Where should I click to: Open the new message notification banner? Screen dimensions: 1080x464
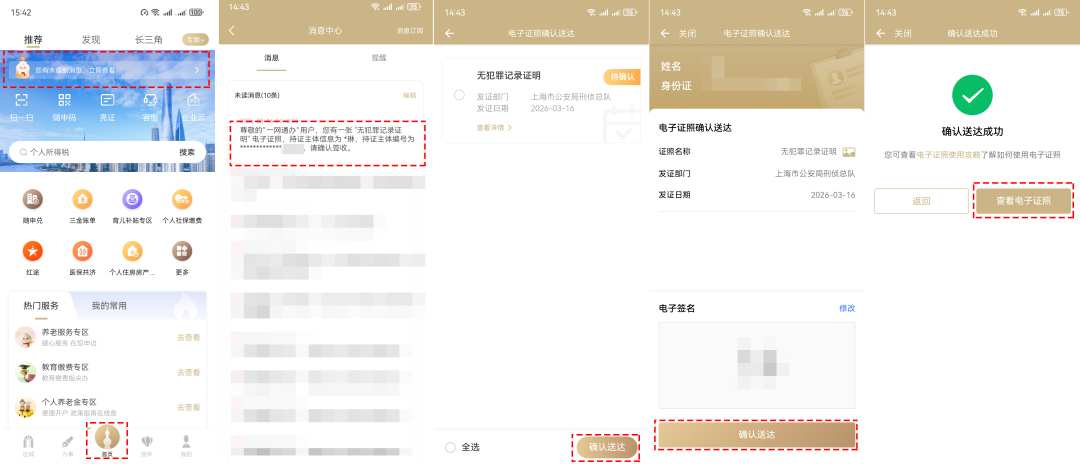(x=107, y=70)
